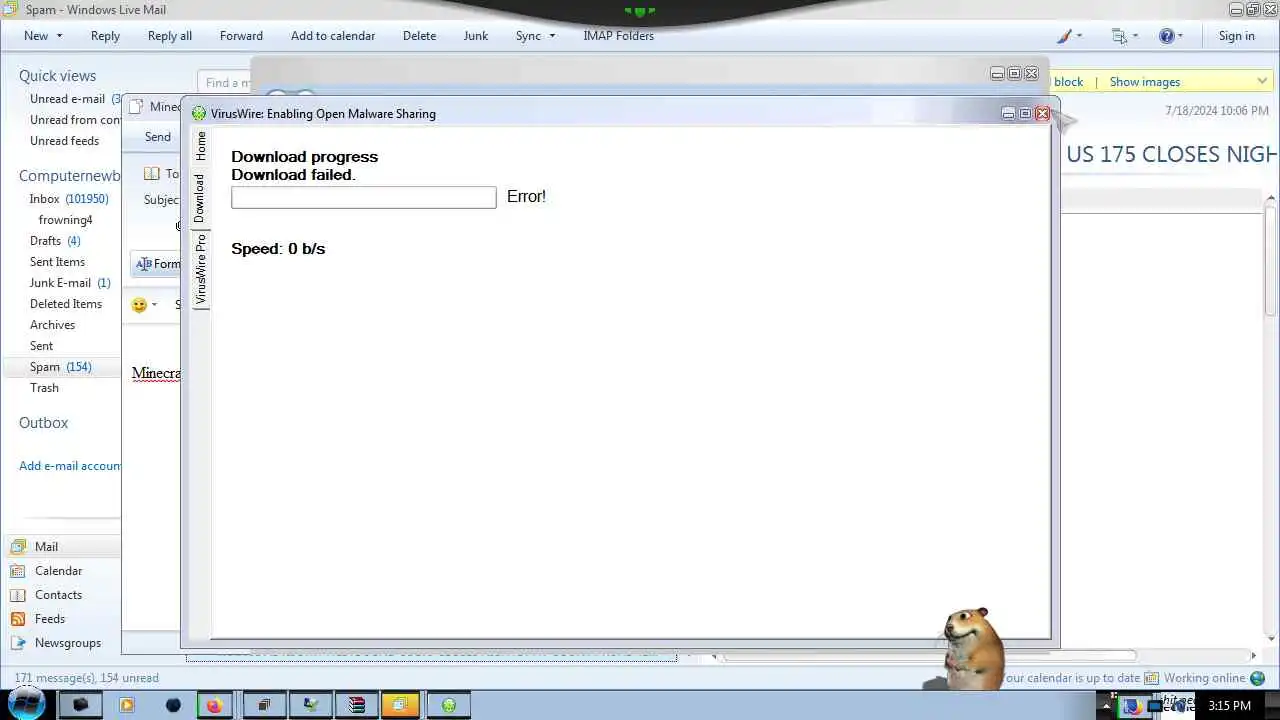
Task: Click the Show images link
Action: (1144, 82)
